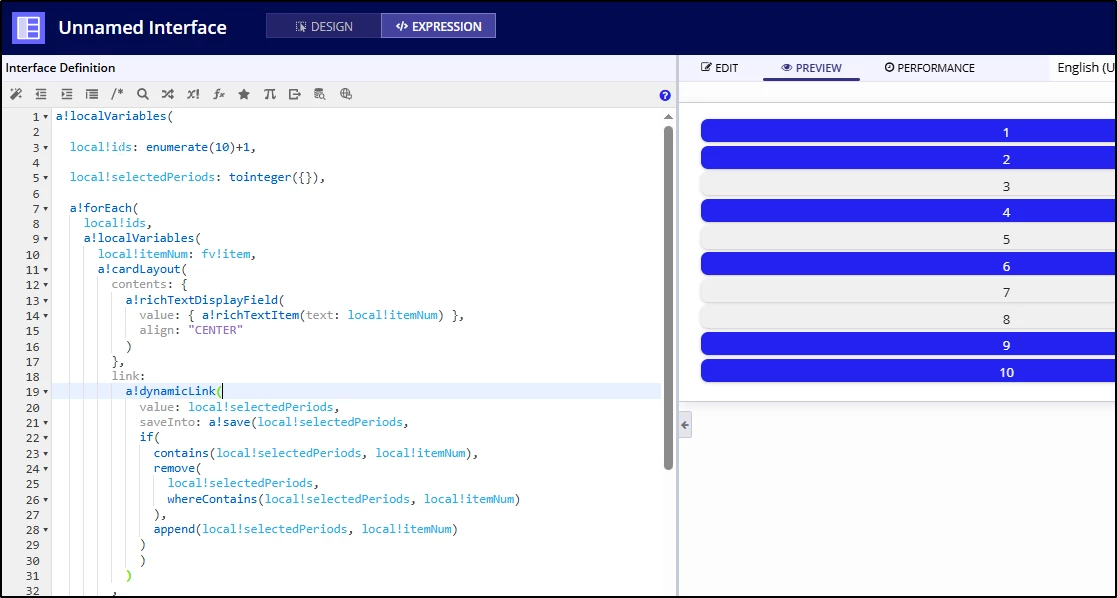Screen dimensions: 1117x598
Task: Select card number 8 in preview
Action: (x=909, y=318)
